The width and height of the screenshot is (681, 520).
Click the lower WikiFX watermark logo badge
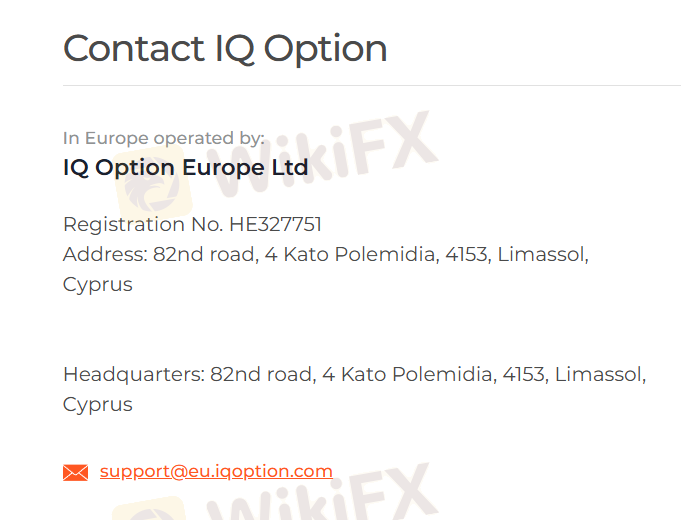click(150, 508)
